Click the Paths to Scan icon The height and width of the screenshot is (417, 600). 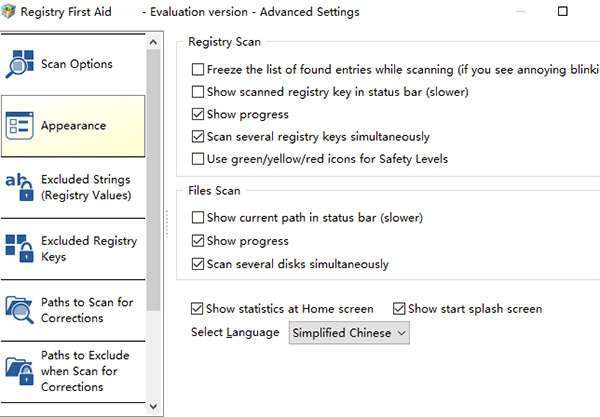(20, 310)
